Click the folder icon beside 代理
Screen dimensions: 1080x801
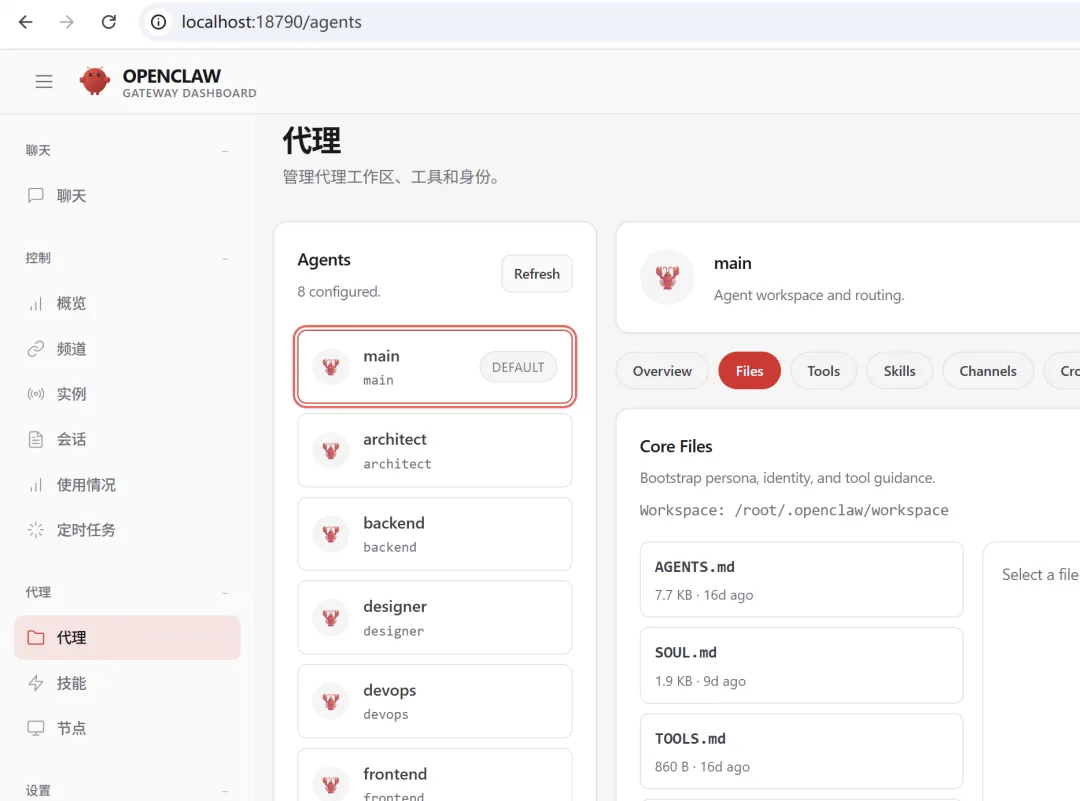pos(36,638)
